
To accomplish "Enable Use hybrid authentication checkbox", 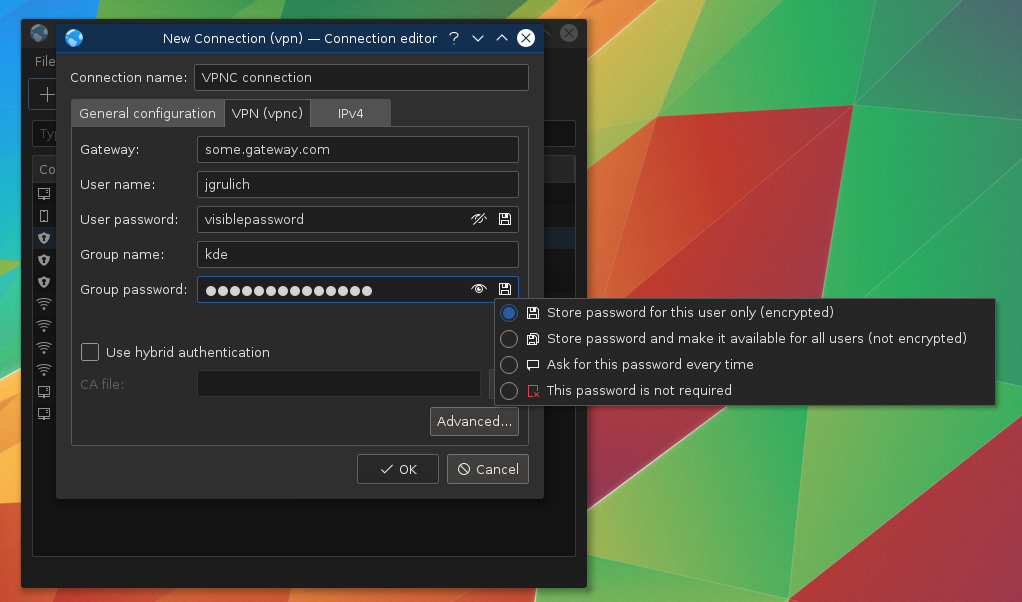I will tap(91, 352).
